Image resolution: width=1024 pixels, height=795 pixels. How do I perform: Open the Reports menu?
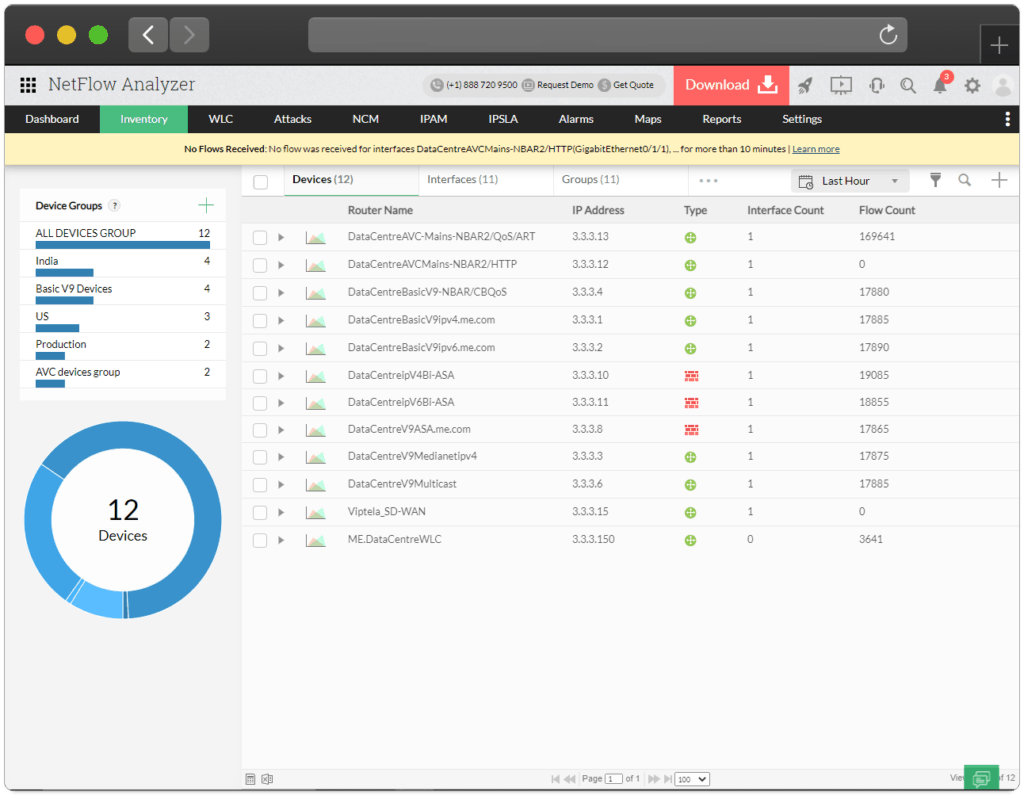[722, 119]
